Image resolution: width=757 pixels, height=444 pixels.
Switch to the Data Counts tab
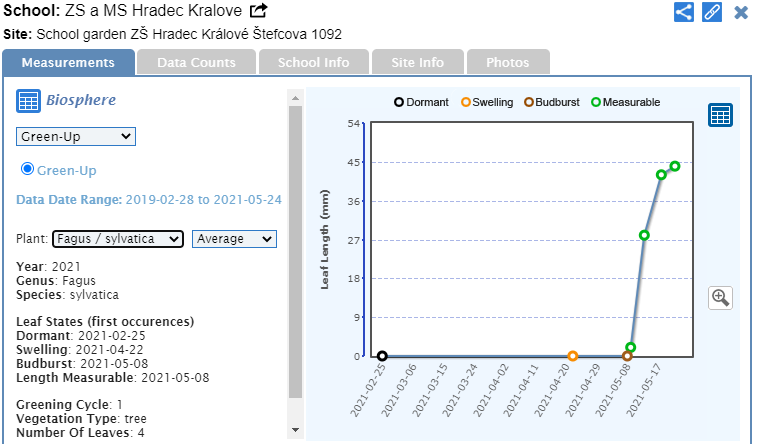click(x=196, y=62)
